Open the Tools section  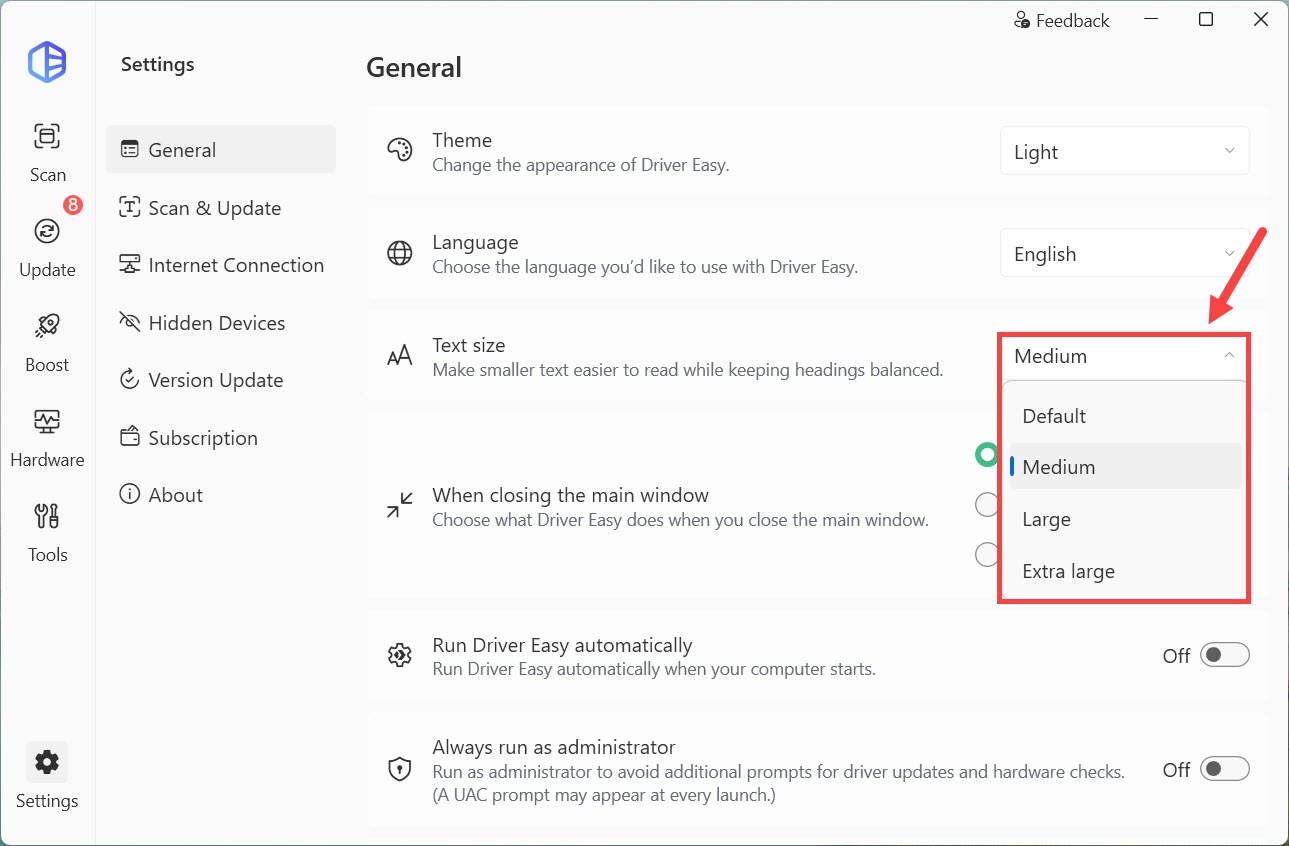47,532
